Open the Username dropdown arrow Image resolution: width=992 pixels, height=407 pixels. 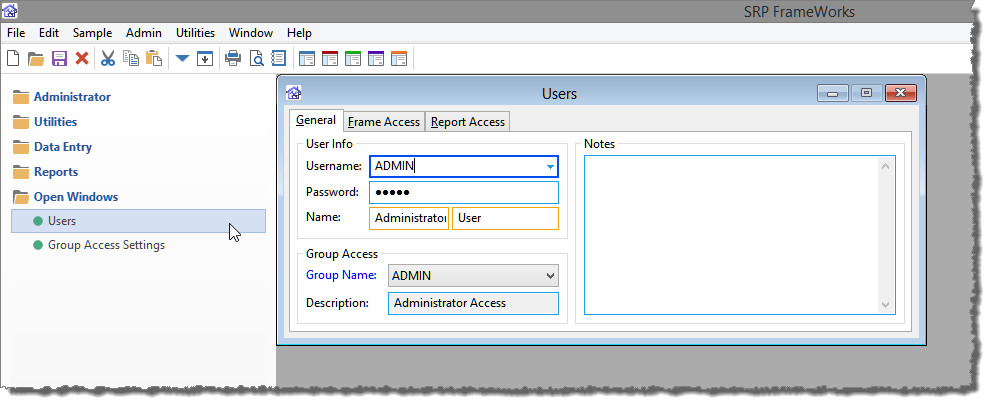pos(550,167)
